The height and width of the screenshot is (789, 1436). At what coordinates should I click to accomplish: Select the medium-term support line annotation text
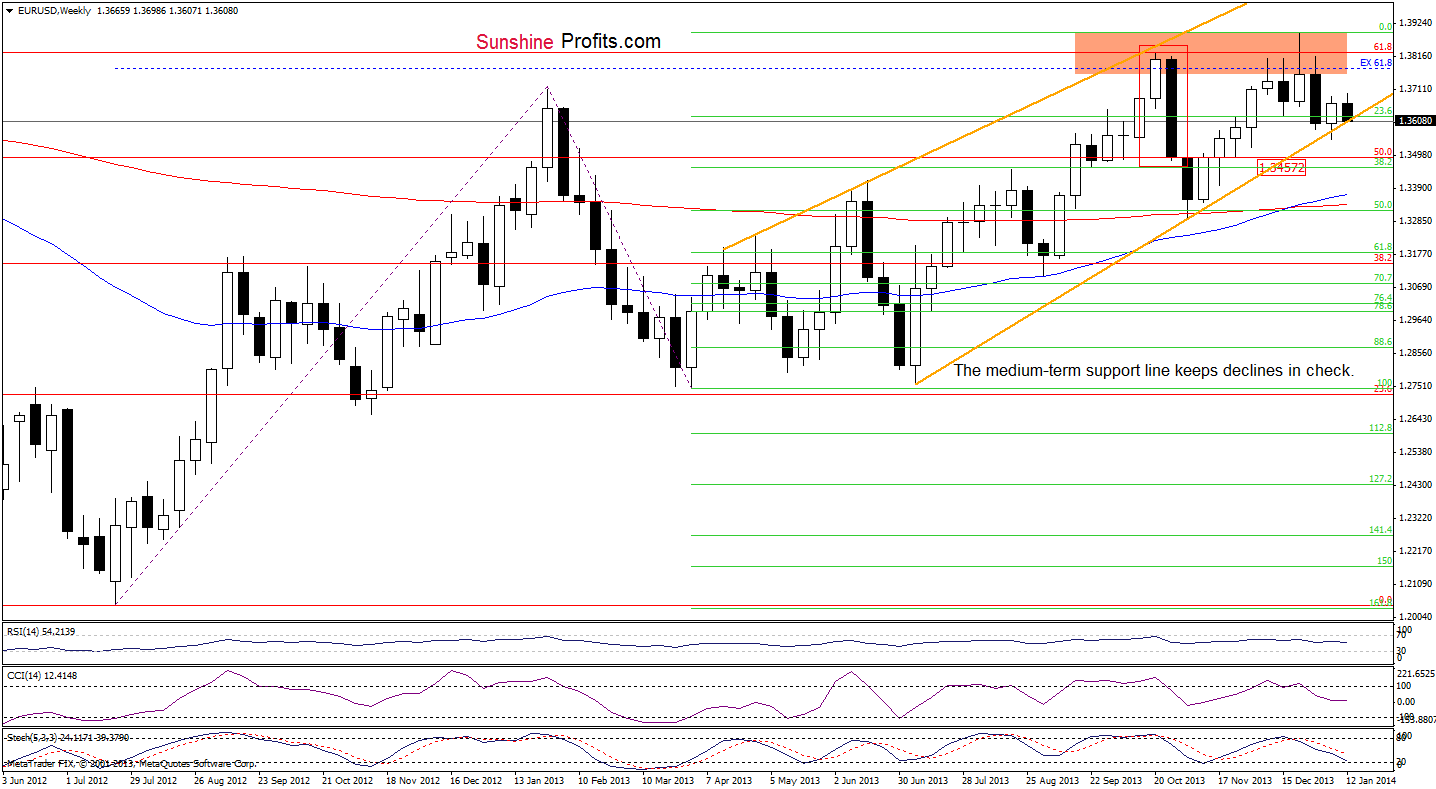pyautogui.click(x=1154, y=370)
